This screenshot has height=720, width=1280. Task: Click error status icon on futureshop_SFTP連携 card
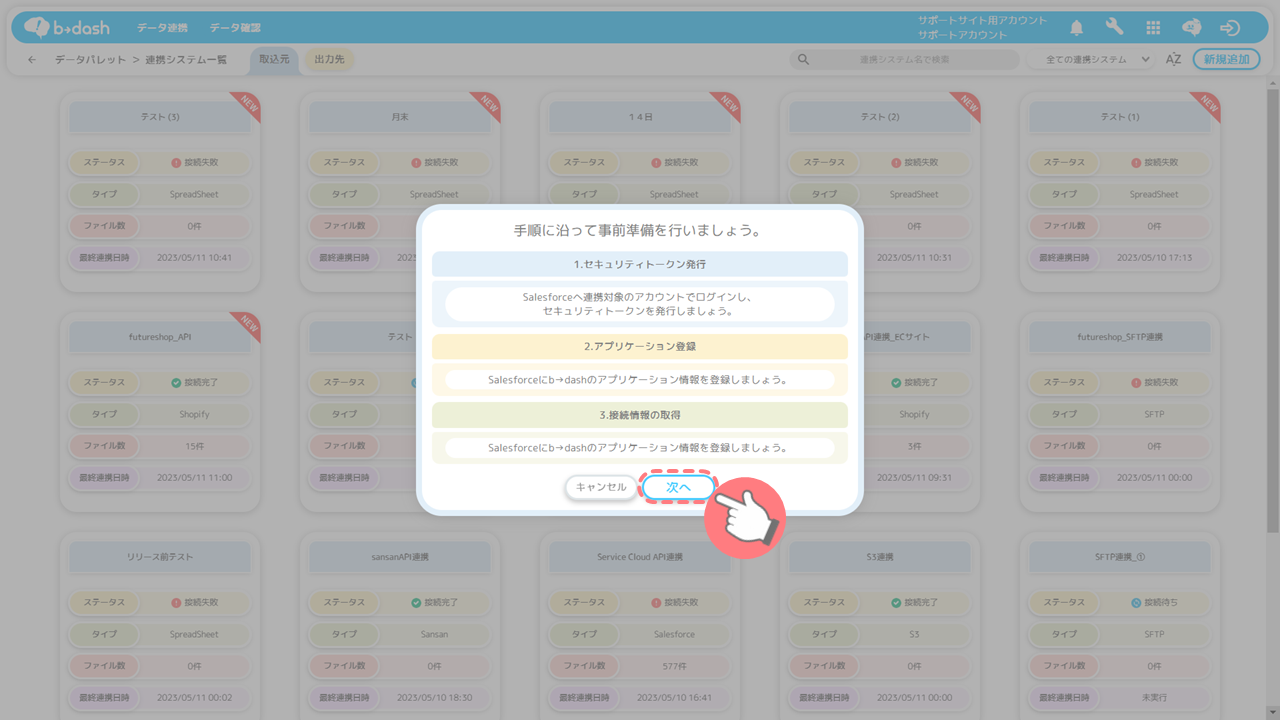click(1136, 383)
